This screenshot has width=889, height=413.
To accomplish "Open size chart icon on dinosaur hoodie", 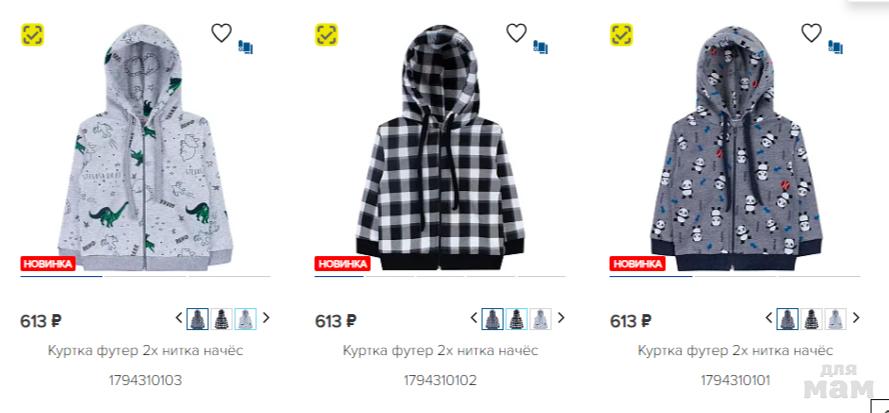I will coord(245,47).
